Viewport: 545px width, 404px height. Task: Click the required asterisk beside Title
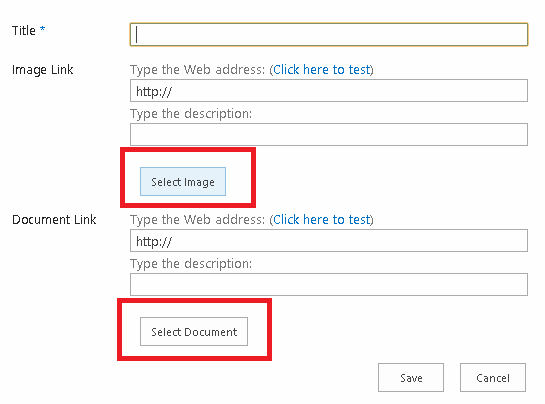pyautogui.click(x=42, y=29)
